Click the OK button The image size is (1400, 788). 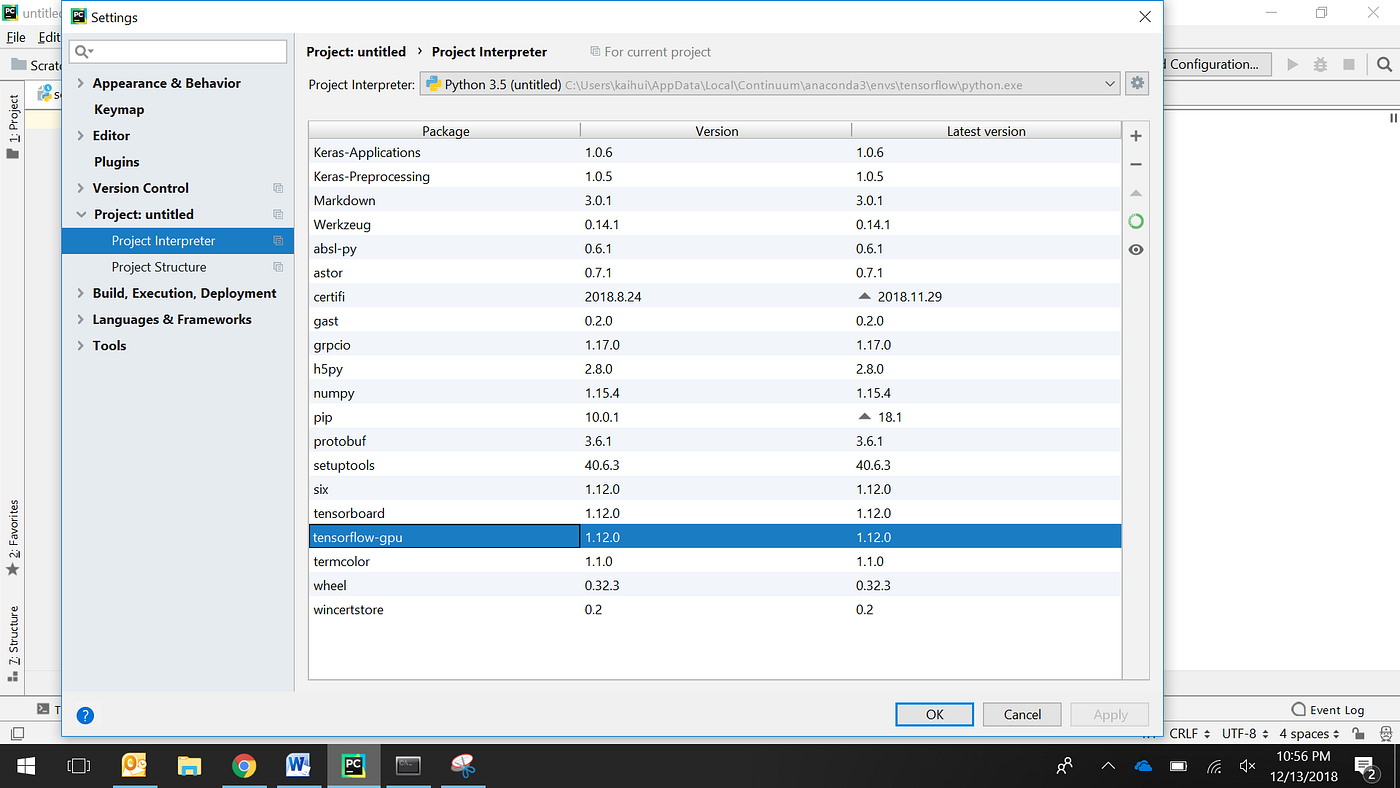click(935, 714)
